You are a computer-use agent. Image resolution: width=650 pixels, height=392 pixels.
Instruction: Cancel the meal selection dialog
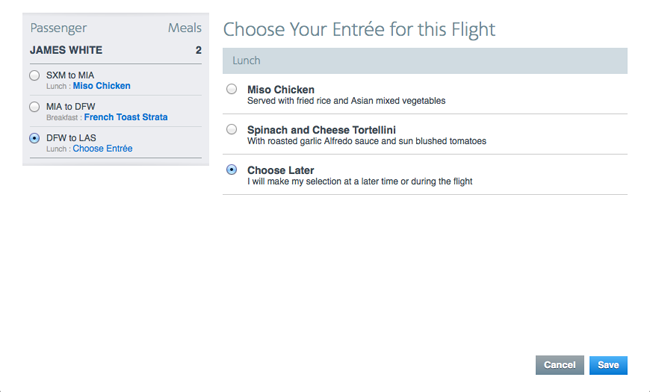click(560, 365)
